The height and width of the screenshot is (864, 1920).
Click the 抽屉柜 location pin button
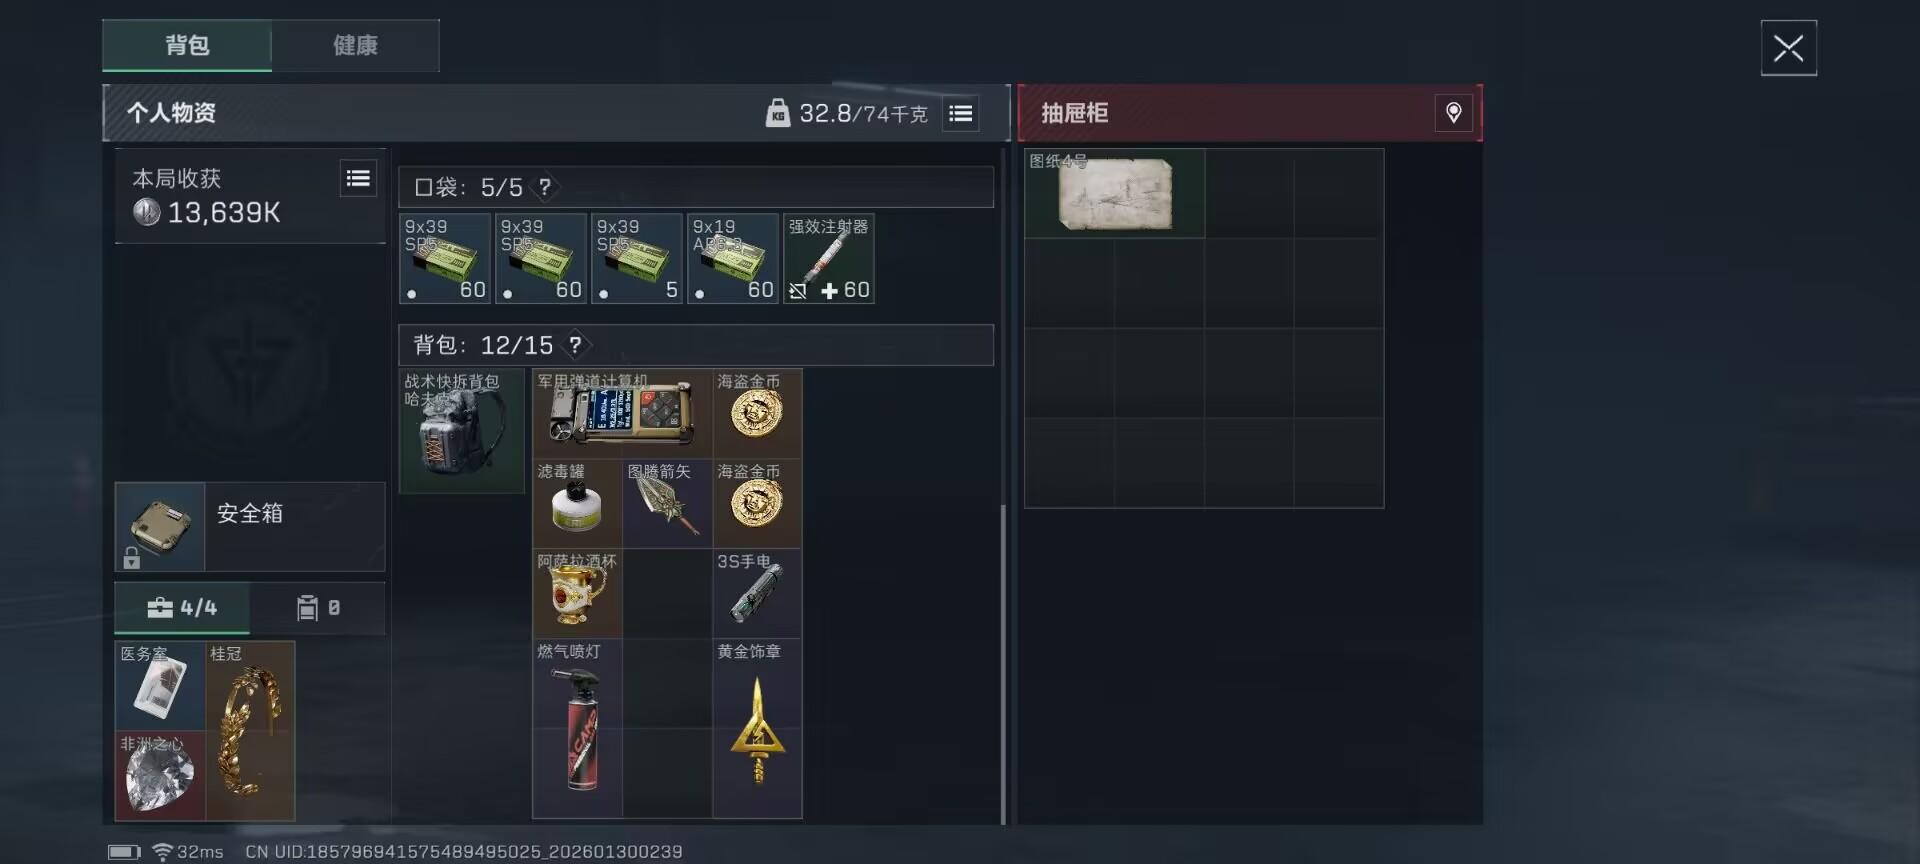[1454, 113]
